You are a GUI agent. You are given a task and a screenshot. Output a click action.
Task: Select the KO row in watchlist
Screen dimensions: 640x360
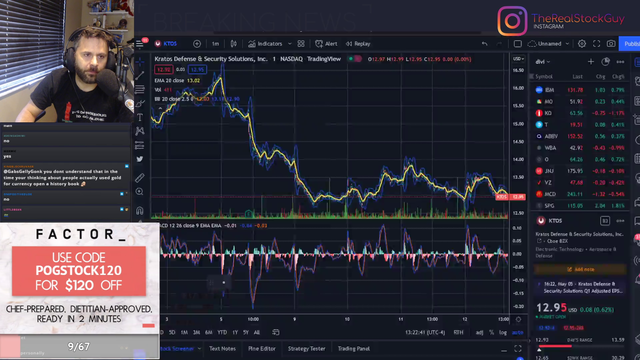point(580,113)
